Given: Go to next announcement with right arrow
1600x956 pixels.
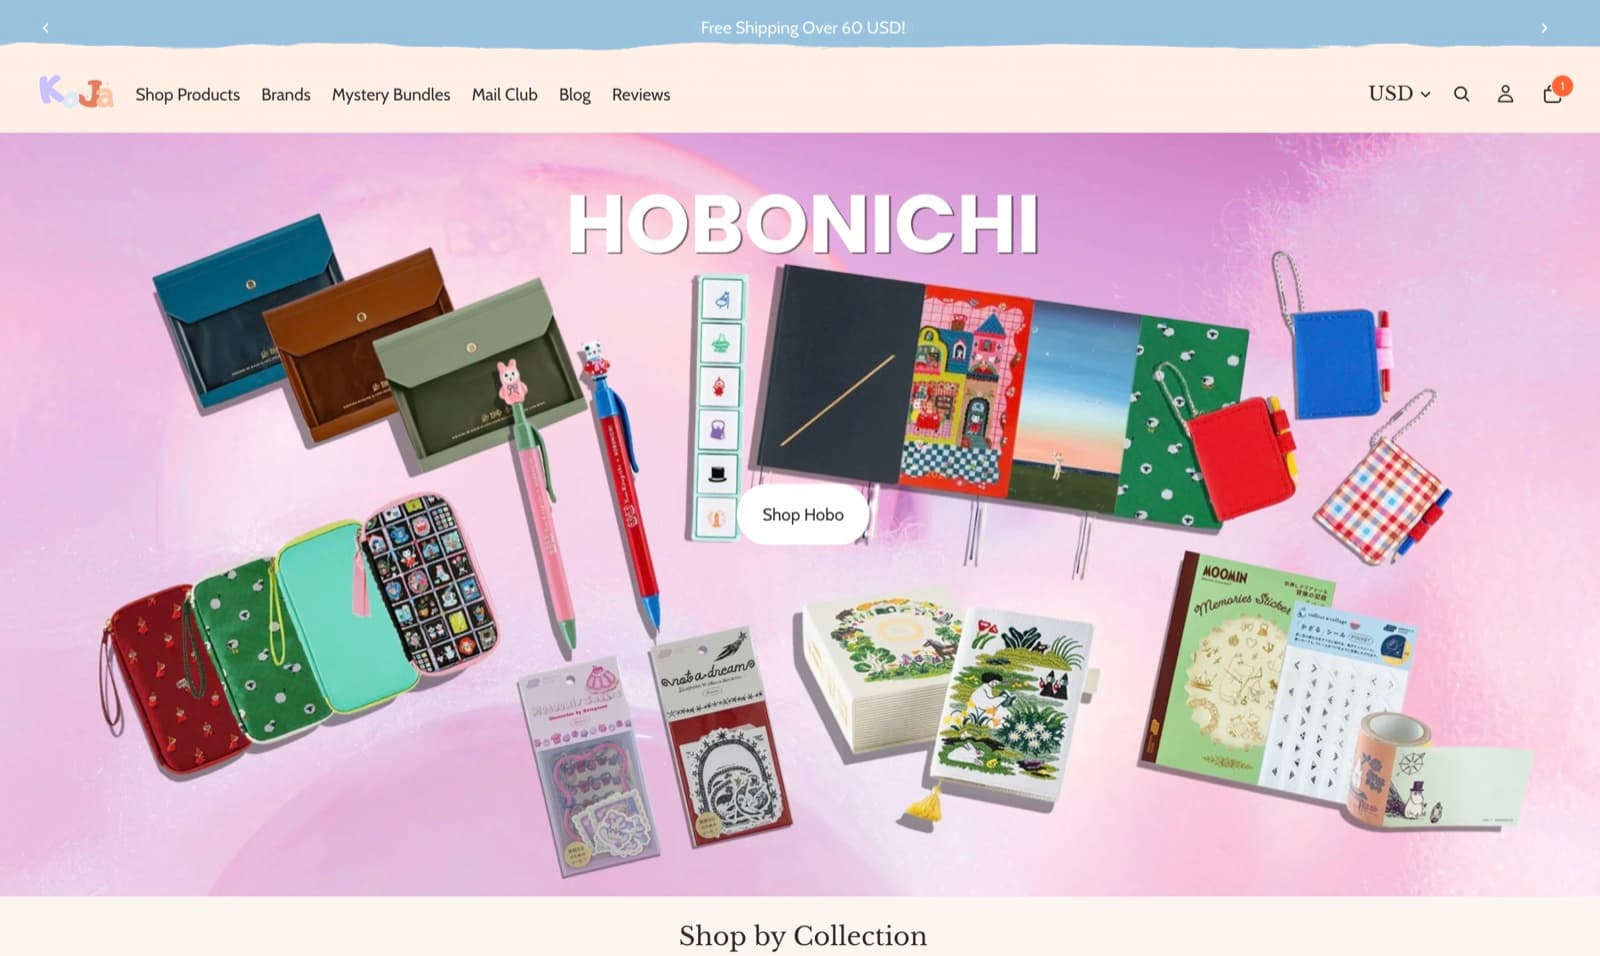Looking at the screenshot, I should 1544,28.
